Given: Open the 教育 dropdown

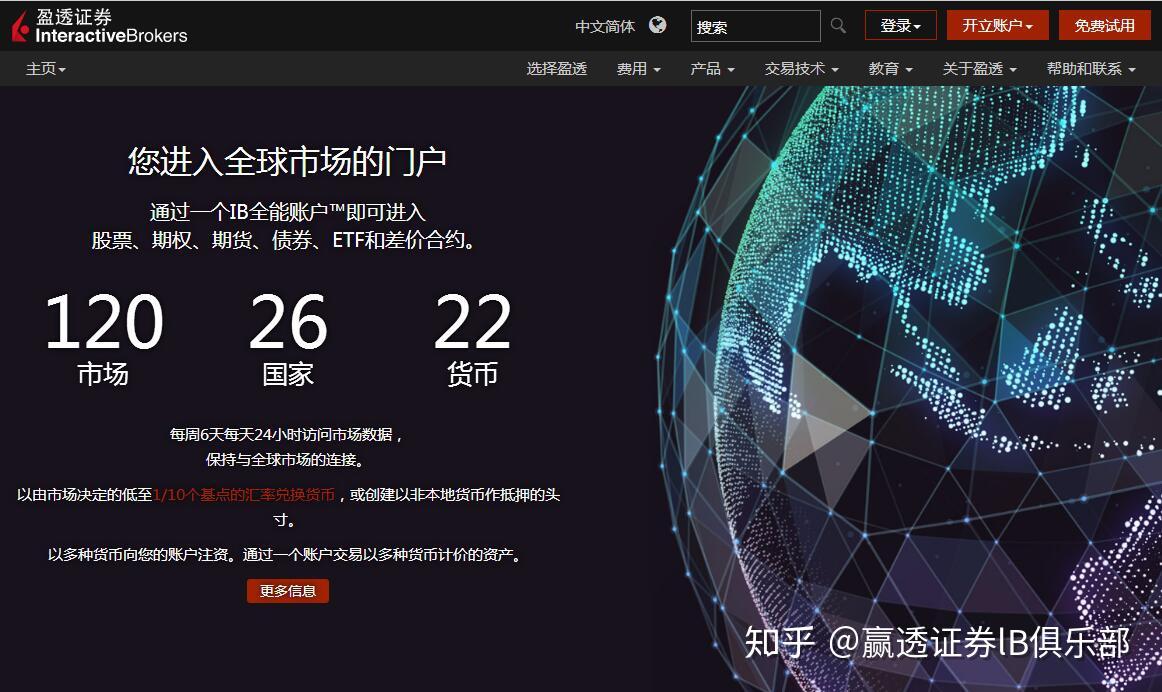Looking at the screenshot, I should point(890,70).
